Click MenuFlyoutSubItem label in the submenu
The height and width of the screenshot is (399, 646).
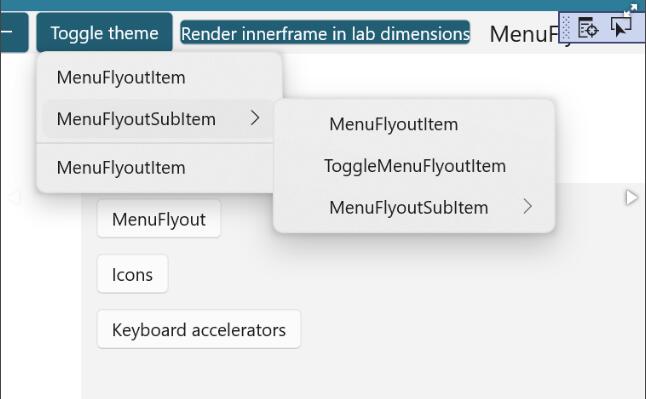tap(409, 207)
